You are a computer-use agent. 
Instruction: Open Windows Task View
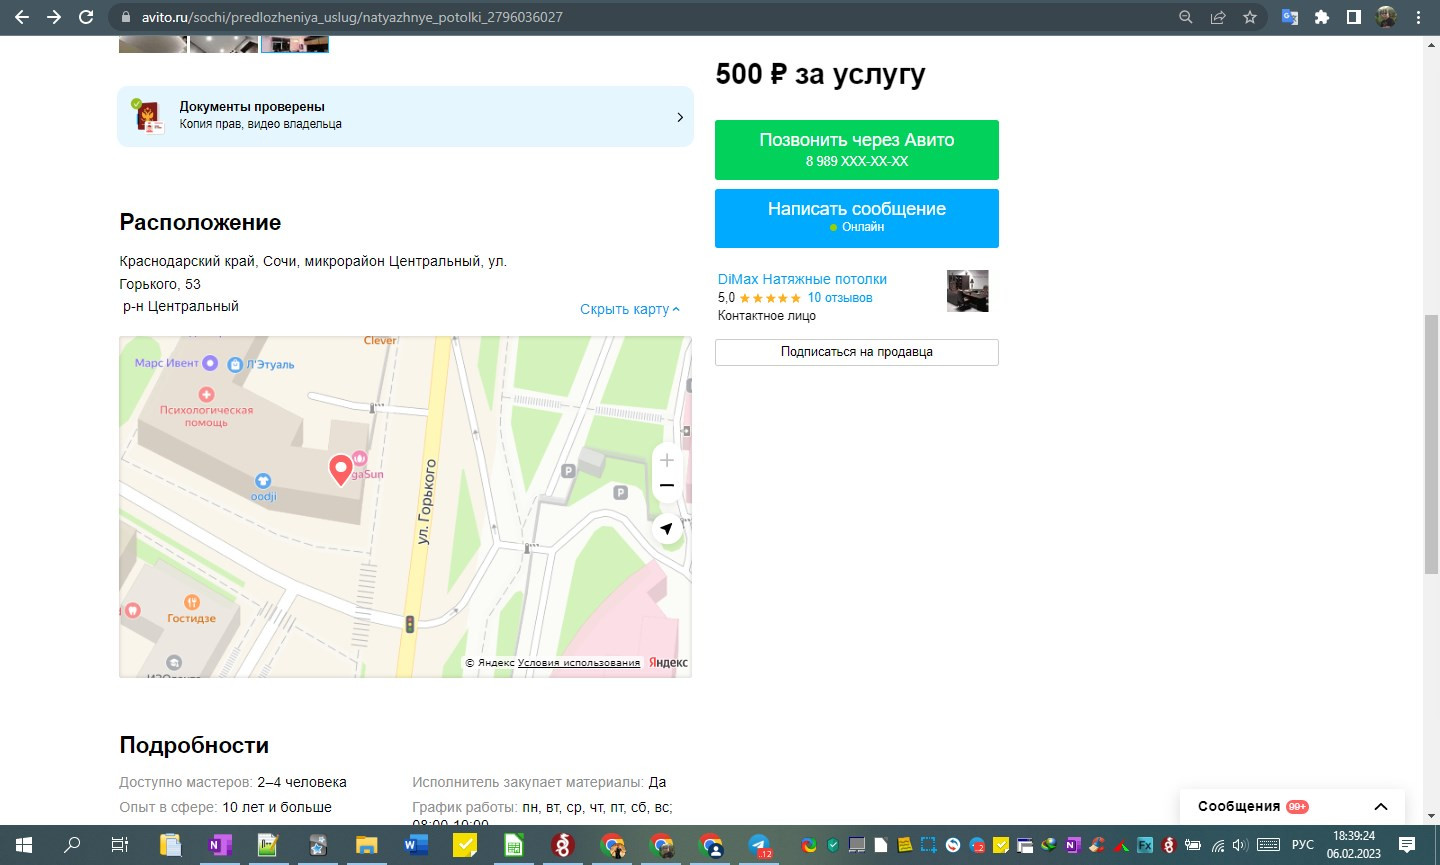click(x=120, y=845)
